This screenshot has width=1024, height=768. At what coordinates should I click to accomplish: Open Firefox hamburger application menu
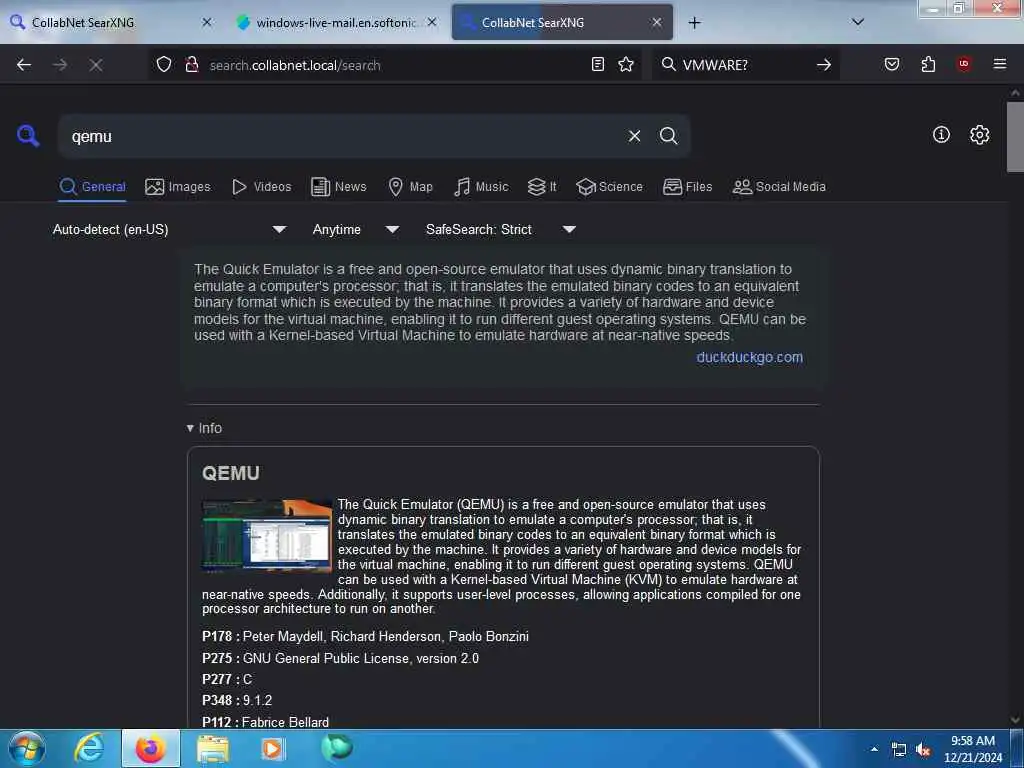coord(1000,64)
